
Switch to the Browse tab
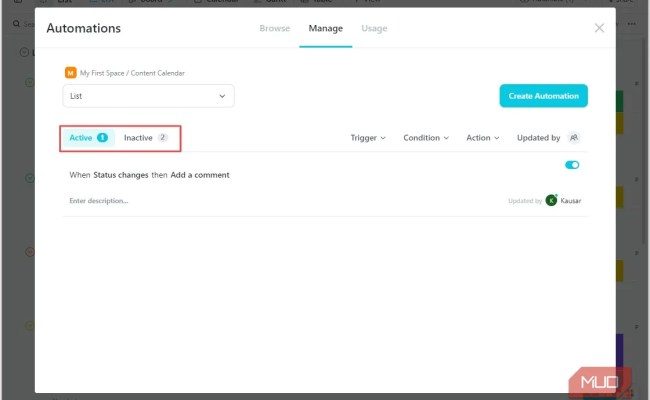tap(274, 28)
